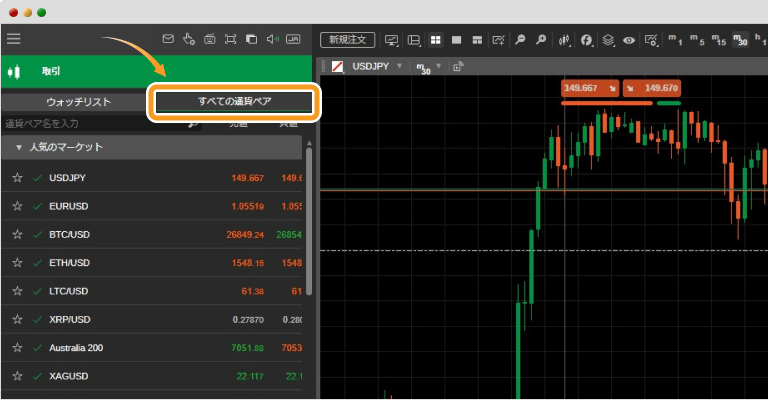Zoom in the chart
The width and height of the screenshot is (768, 400).
(541, 40)
